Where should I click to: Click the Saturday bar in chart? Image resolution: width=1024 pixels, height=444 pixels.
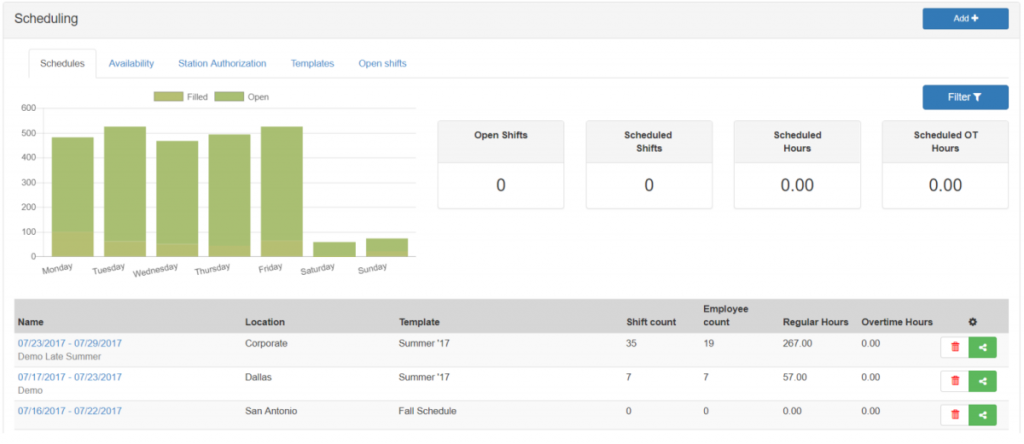point(334,249)
